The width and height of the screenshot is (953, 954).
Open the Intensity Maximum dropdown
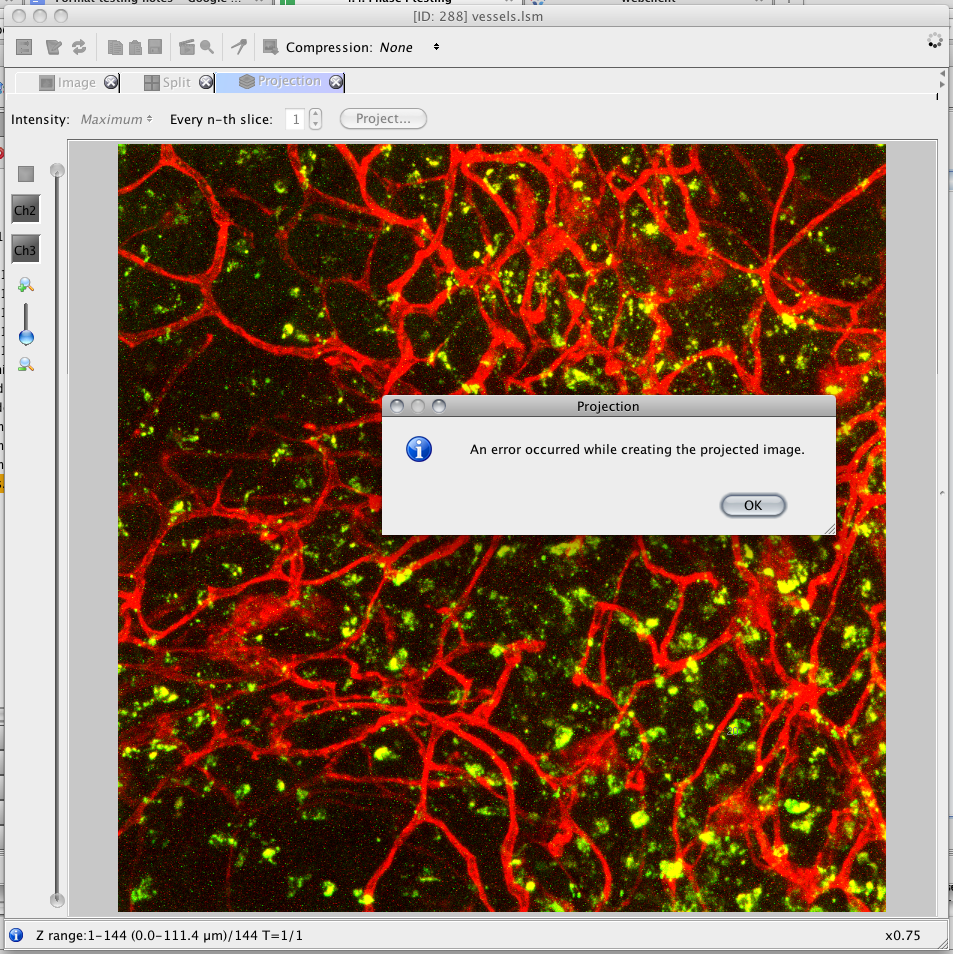116,119
